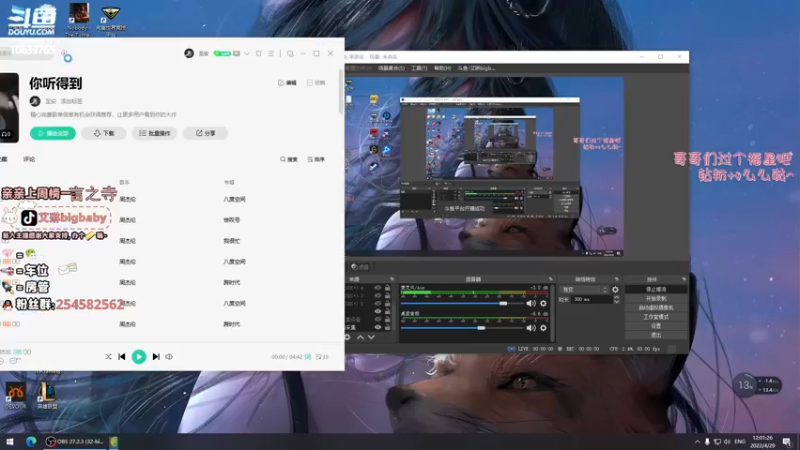800x450 pixels.
Task: Open OBS source properties gear below sources list
Action: 347,337
